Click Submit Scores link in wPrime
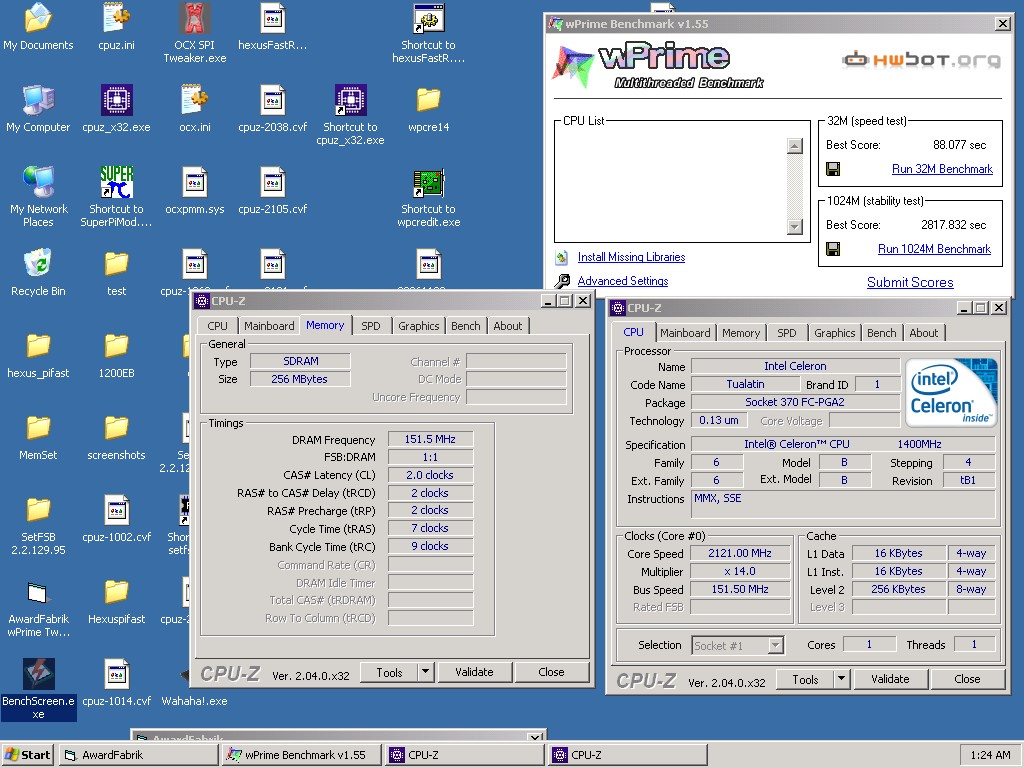The height and width of the screenshot is (768, 1024). [x=910, y=282]
